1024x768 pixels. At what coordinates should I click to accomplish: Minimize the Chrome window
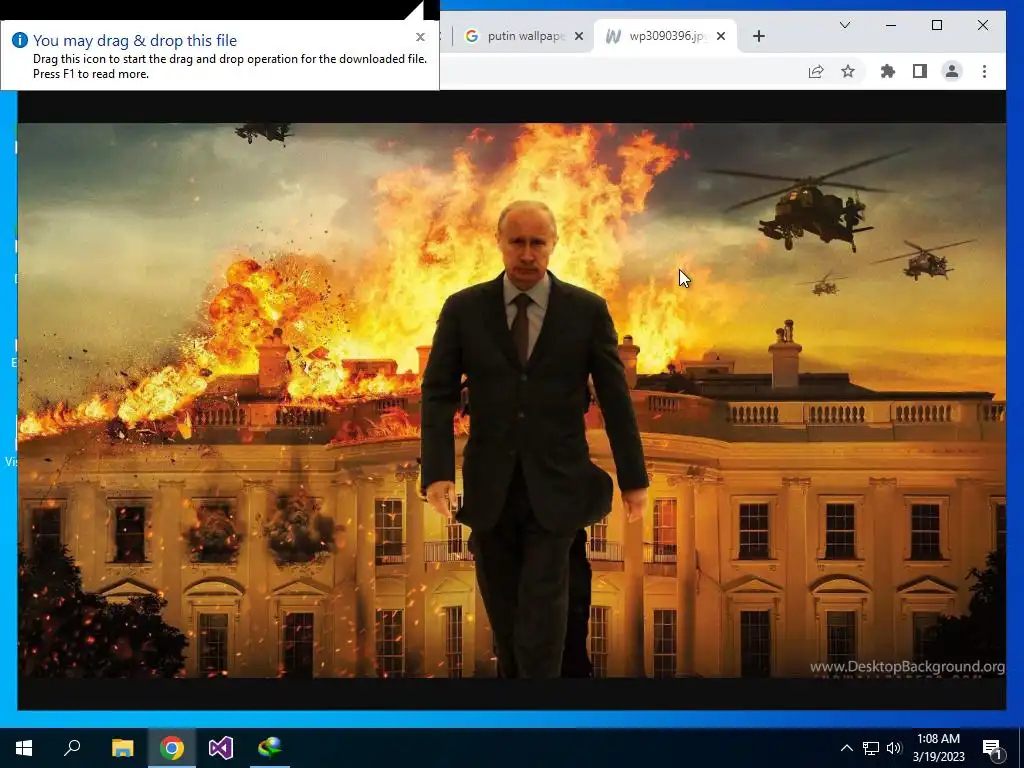(x=891, y=25)
